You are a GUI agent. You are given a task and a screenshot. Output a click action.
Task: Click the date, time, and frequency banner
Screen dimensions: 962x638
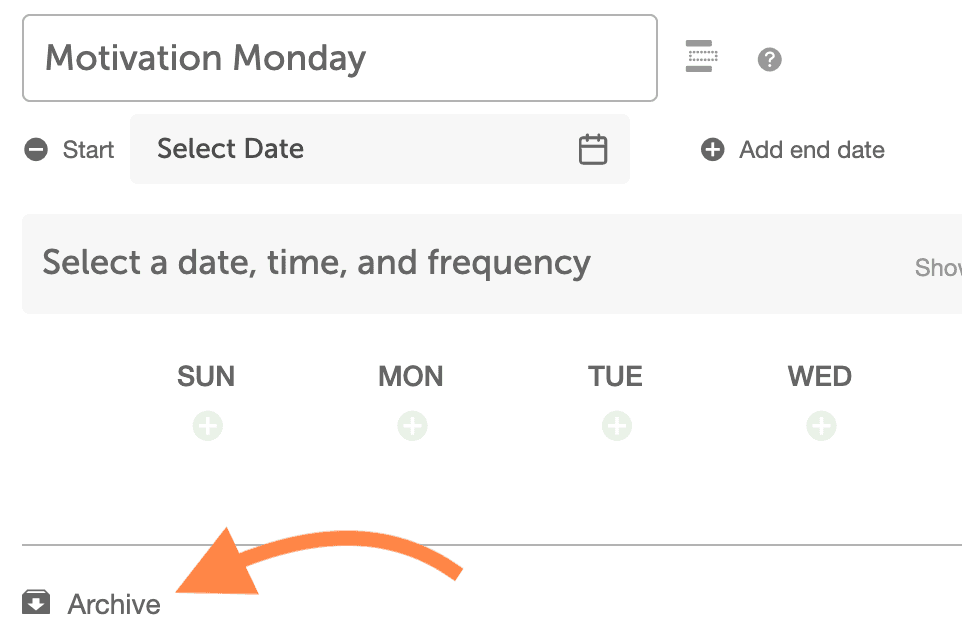tap(492, 264)
